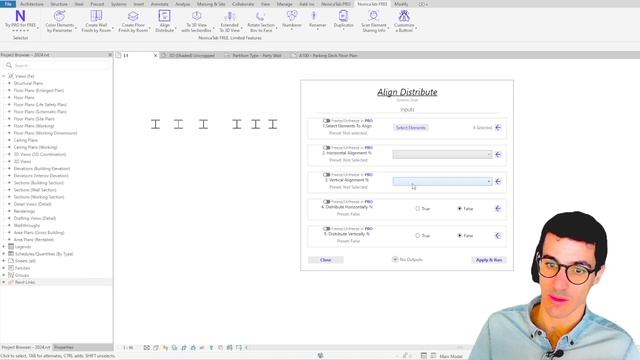Click Apply & Run button
This screenshot has height=360, width=640.
click(x=489, y=260)
